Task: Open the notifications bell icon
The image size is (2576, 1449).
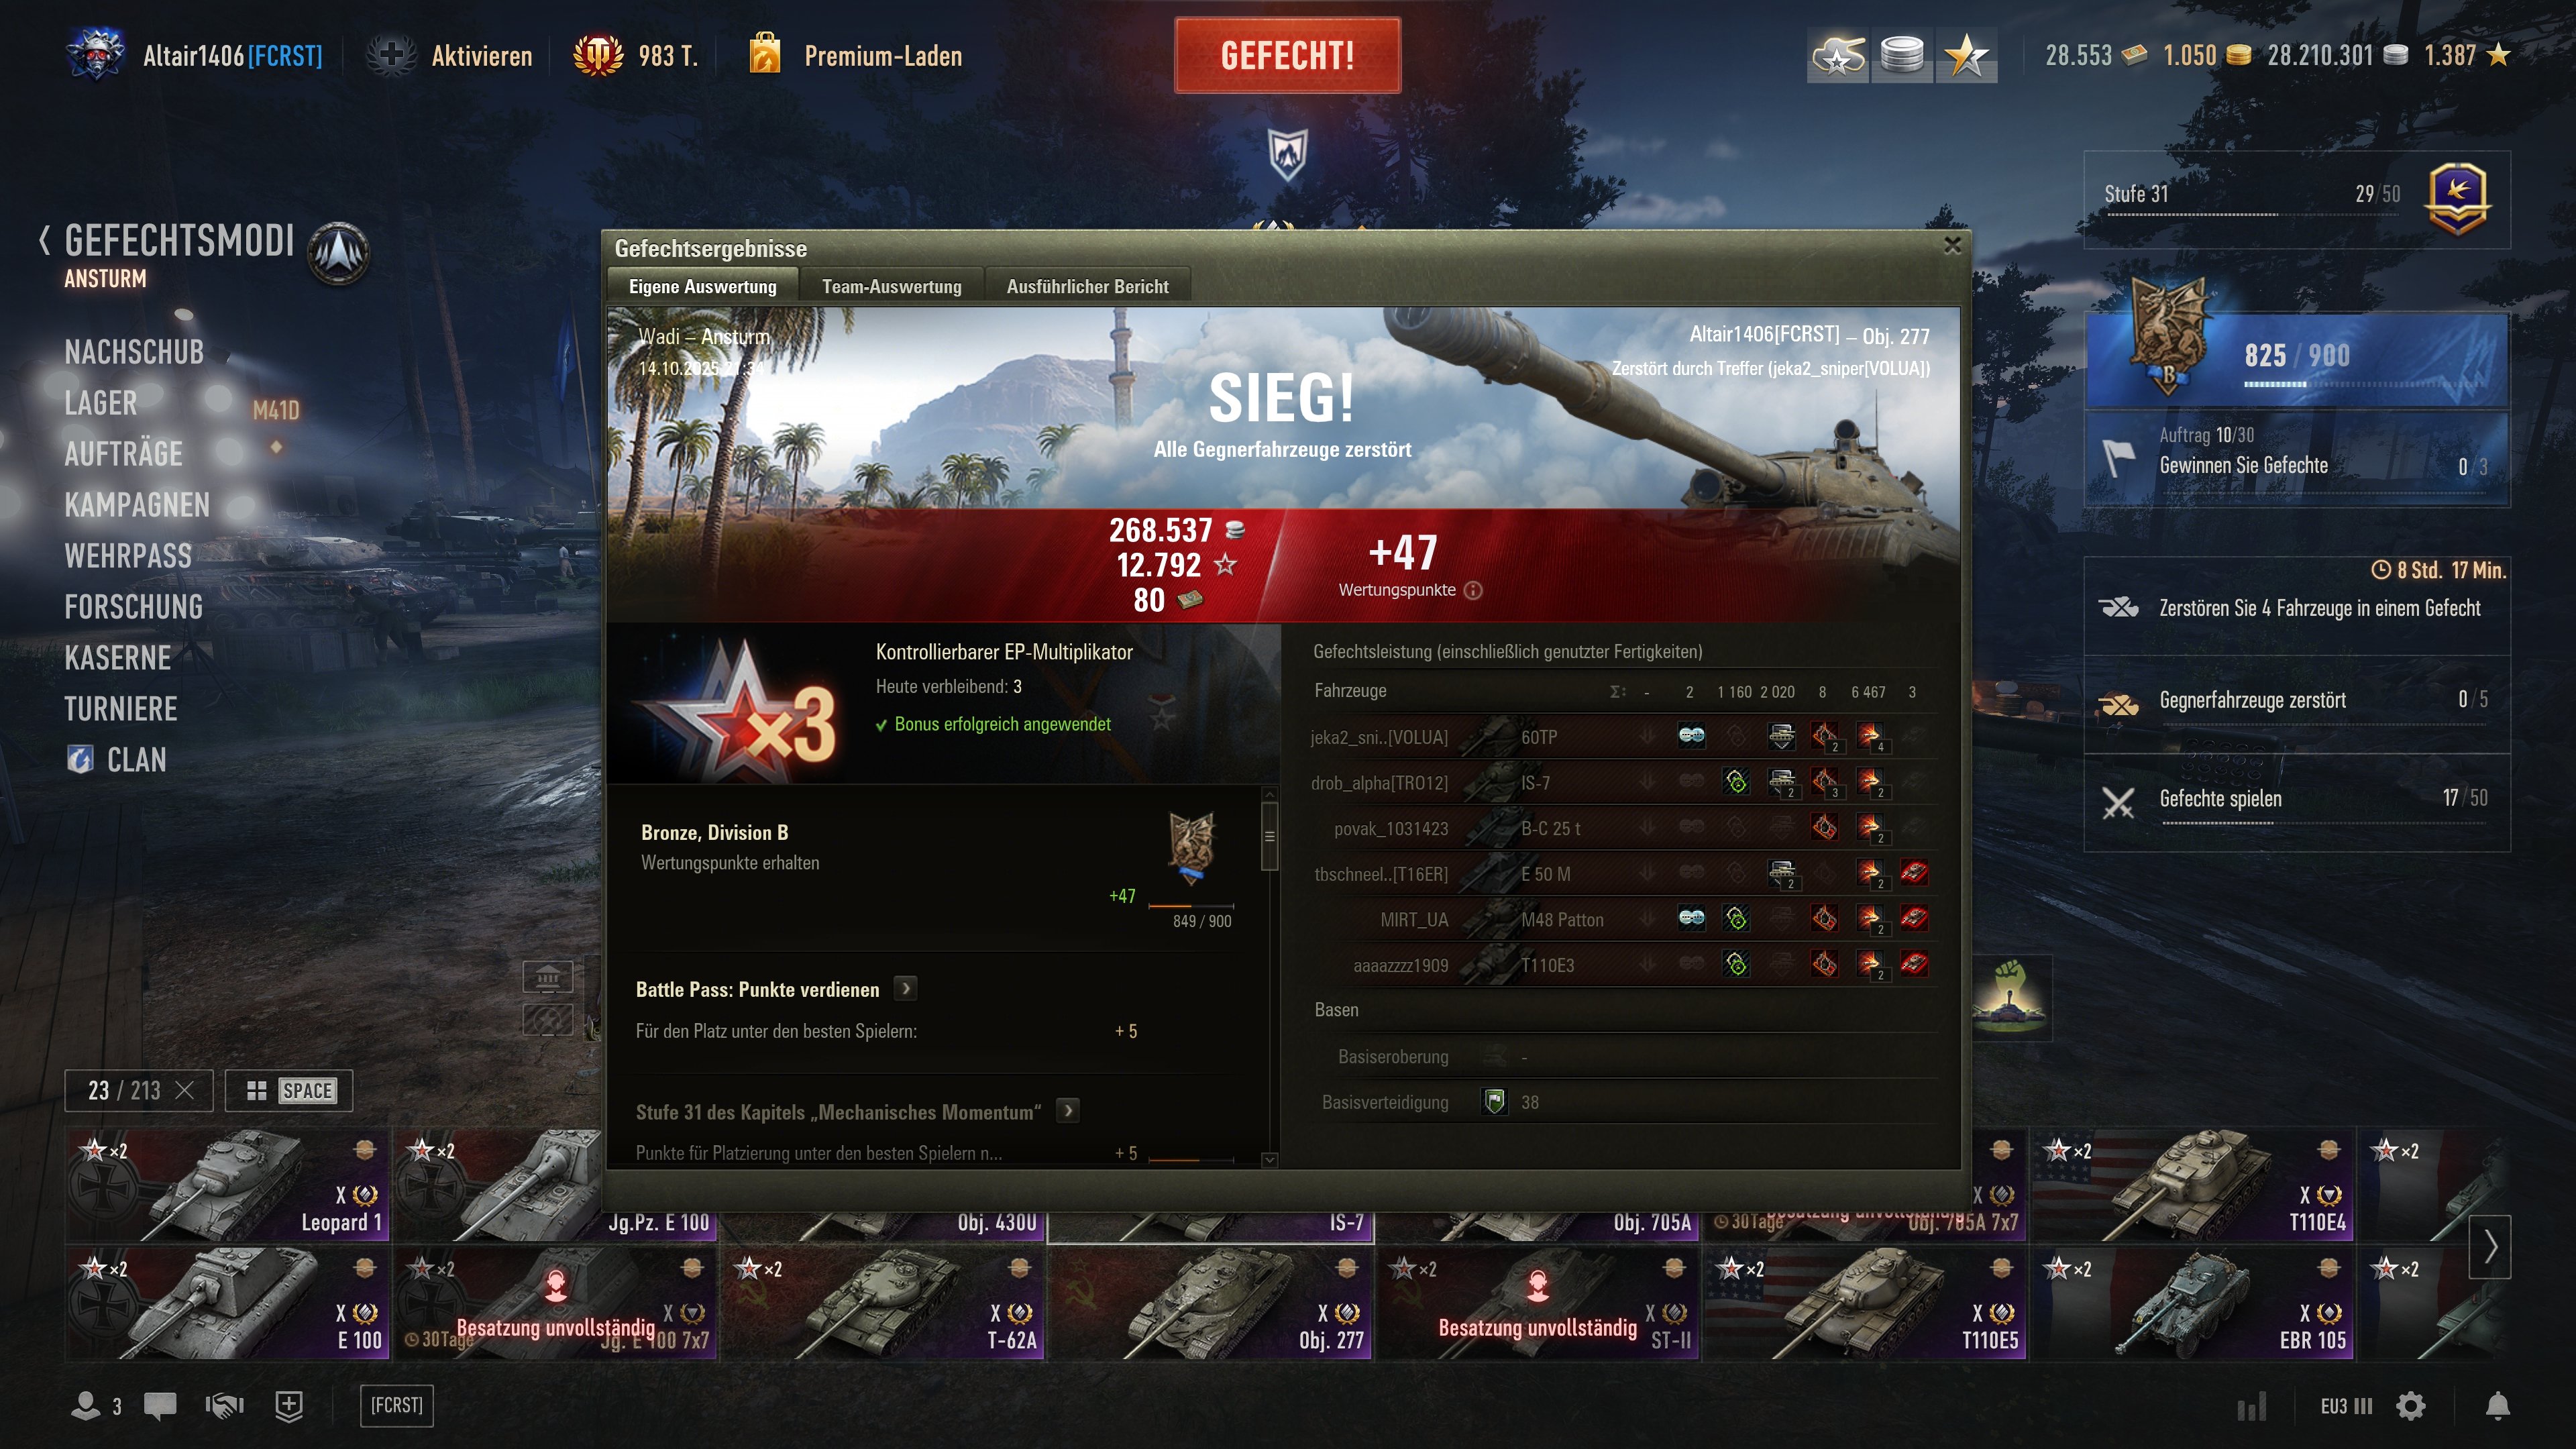Action: [2497, 1406]
